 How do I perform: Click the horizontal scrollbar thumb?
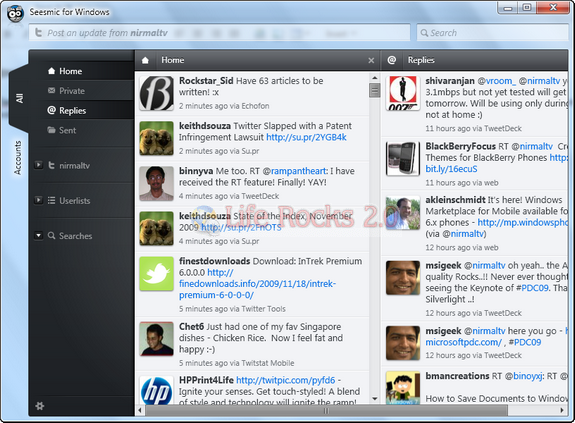tap(326, 411)
